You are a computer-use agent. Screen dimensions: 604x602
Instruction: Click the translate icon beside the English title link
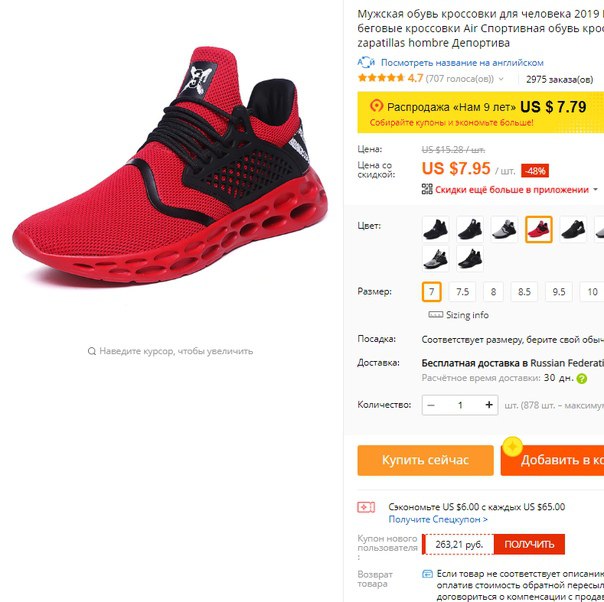click(x=366, y=62)
